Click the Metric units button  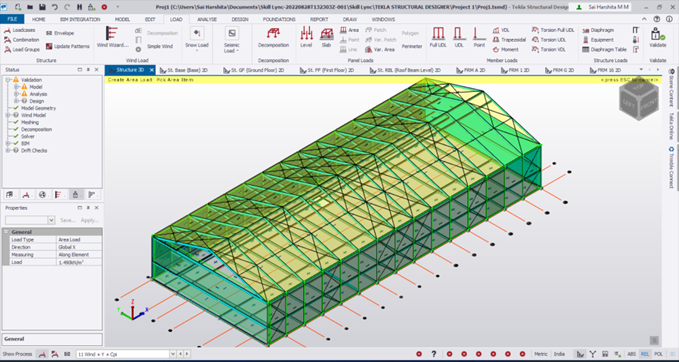coord(540,354)
